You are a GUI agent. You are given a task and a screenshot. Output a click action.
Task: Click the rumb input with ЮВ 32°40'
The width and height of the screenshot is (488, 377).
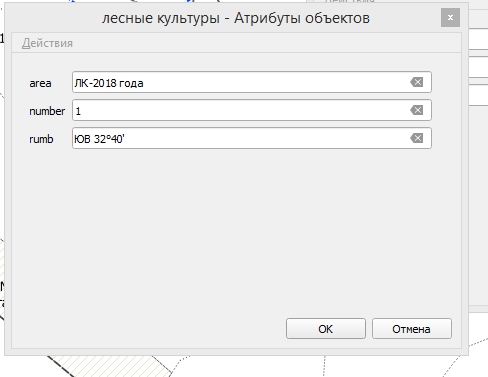click(x=252, y=138)
